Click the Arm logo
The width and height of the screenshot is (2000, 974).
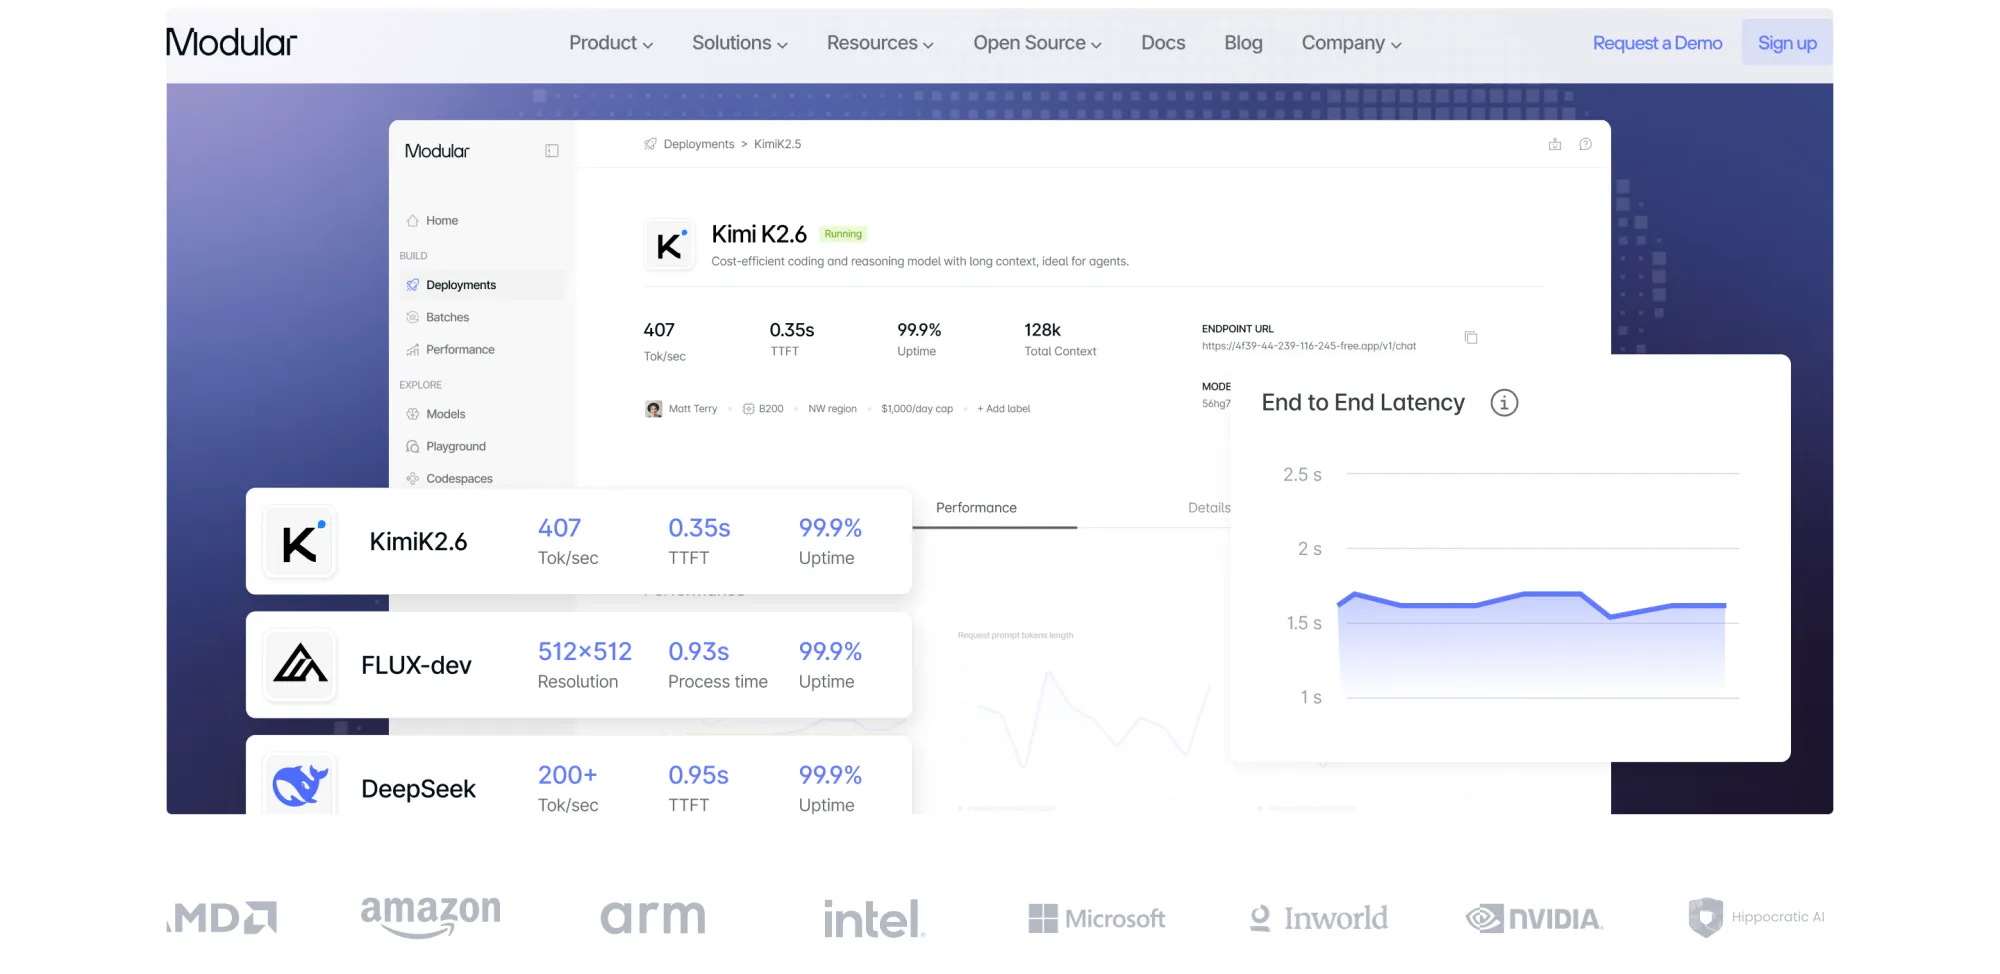(653, 918)
